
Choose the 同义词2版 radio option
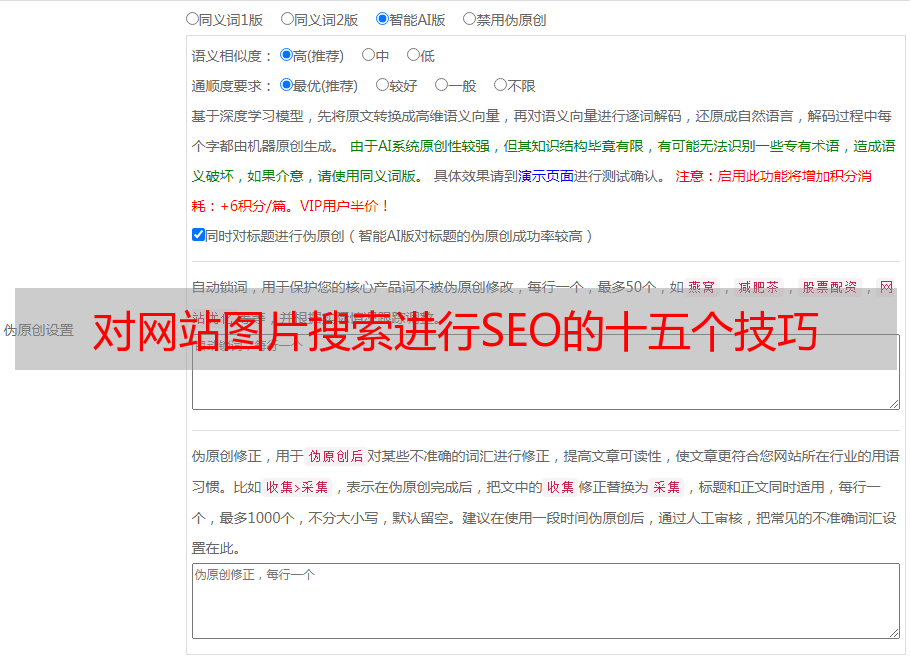(x=288, y=19)
